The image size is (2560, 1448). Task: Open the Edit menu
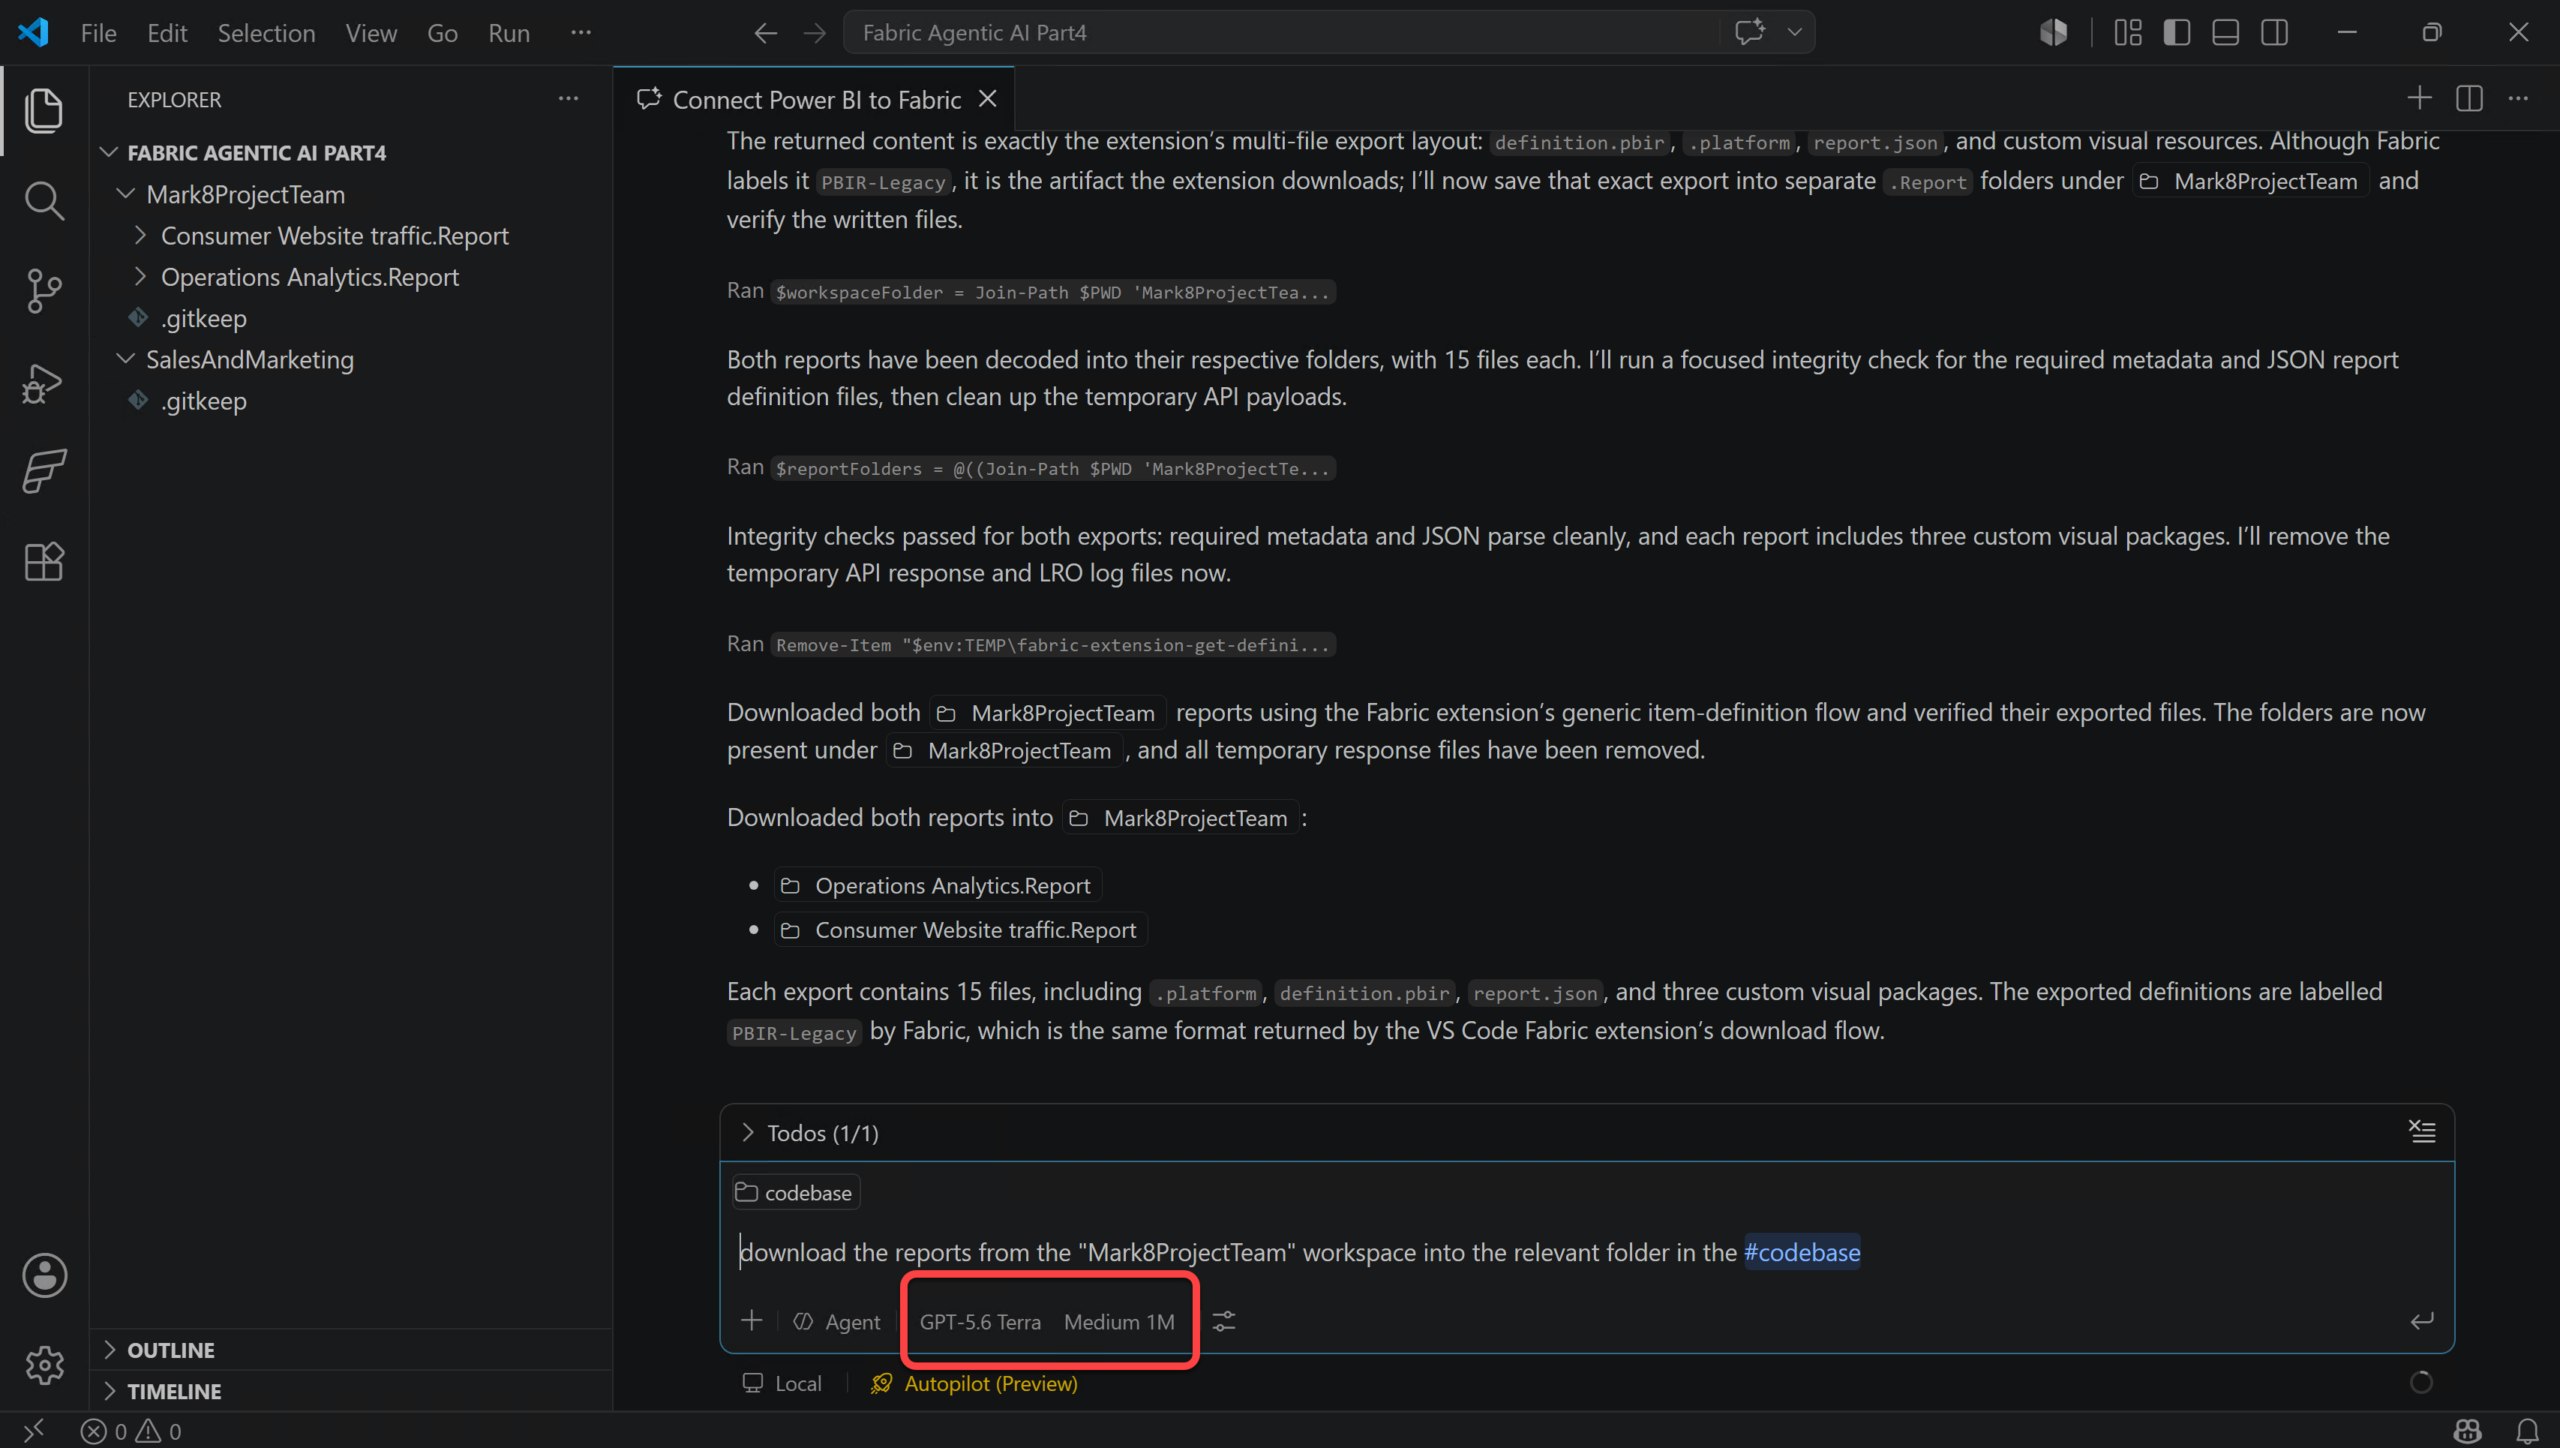click(x=167, y=33)
